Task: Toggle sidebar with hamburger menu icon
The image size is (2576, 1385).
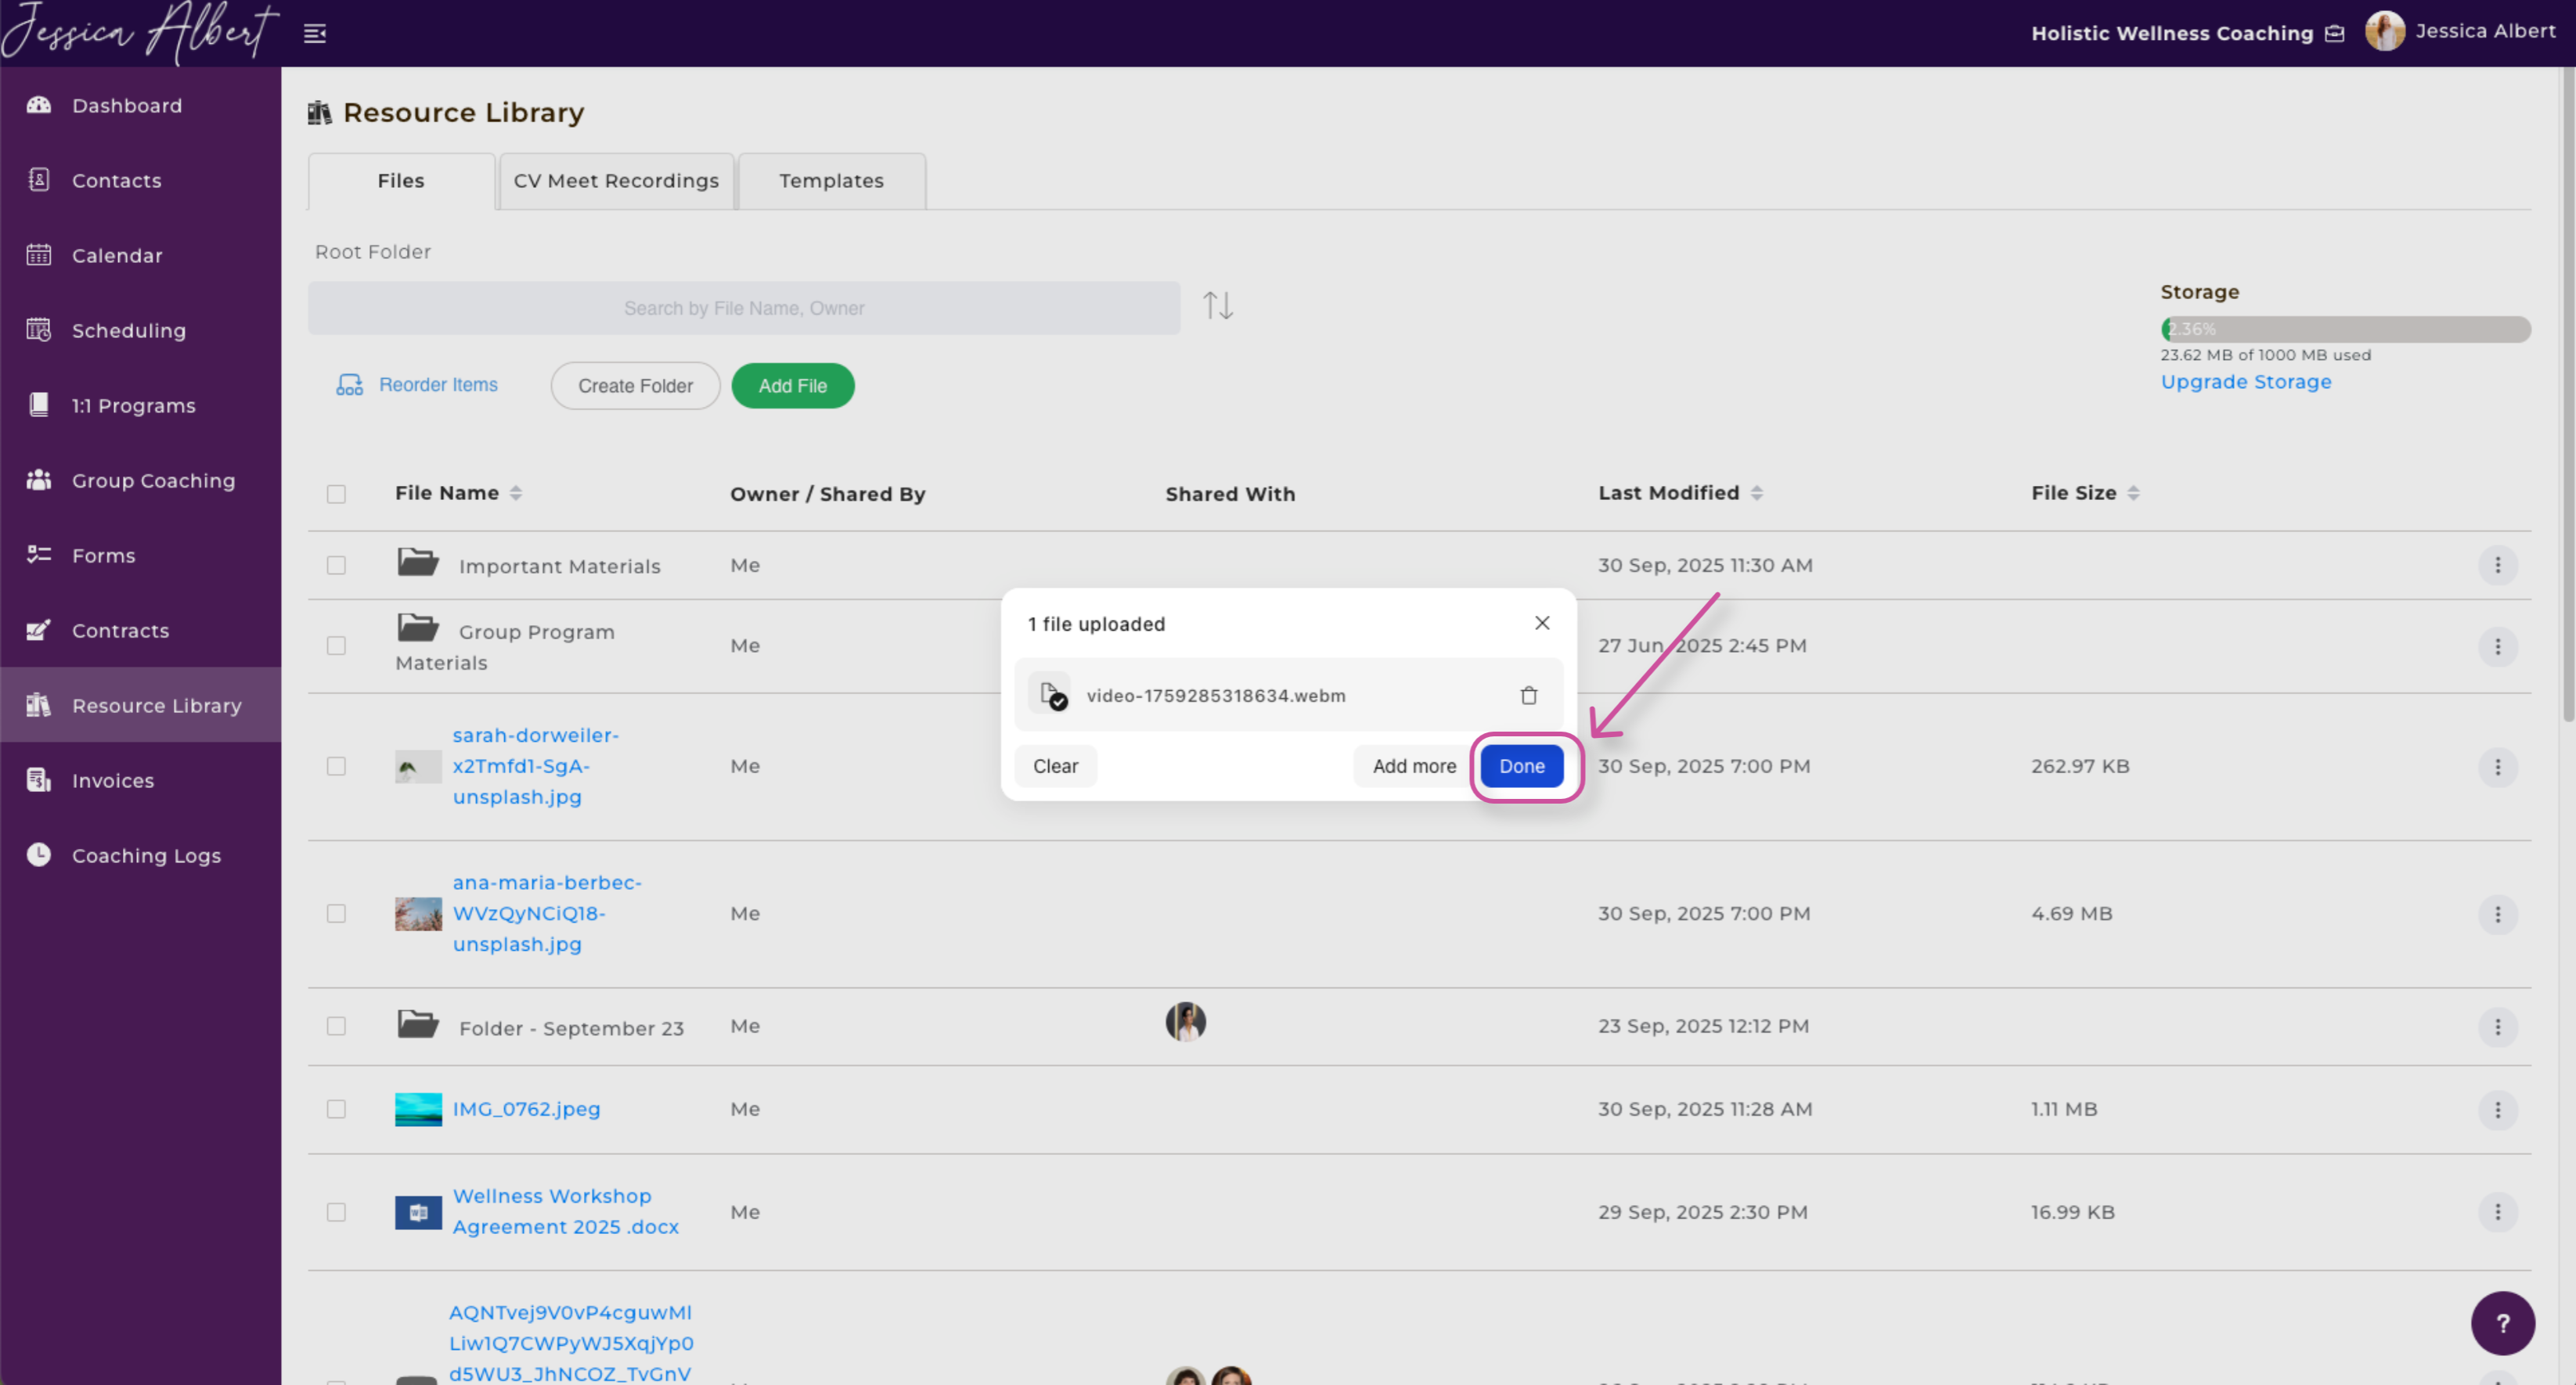Action: click(315, 34)
